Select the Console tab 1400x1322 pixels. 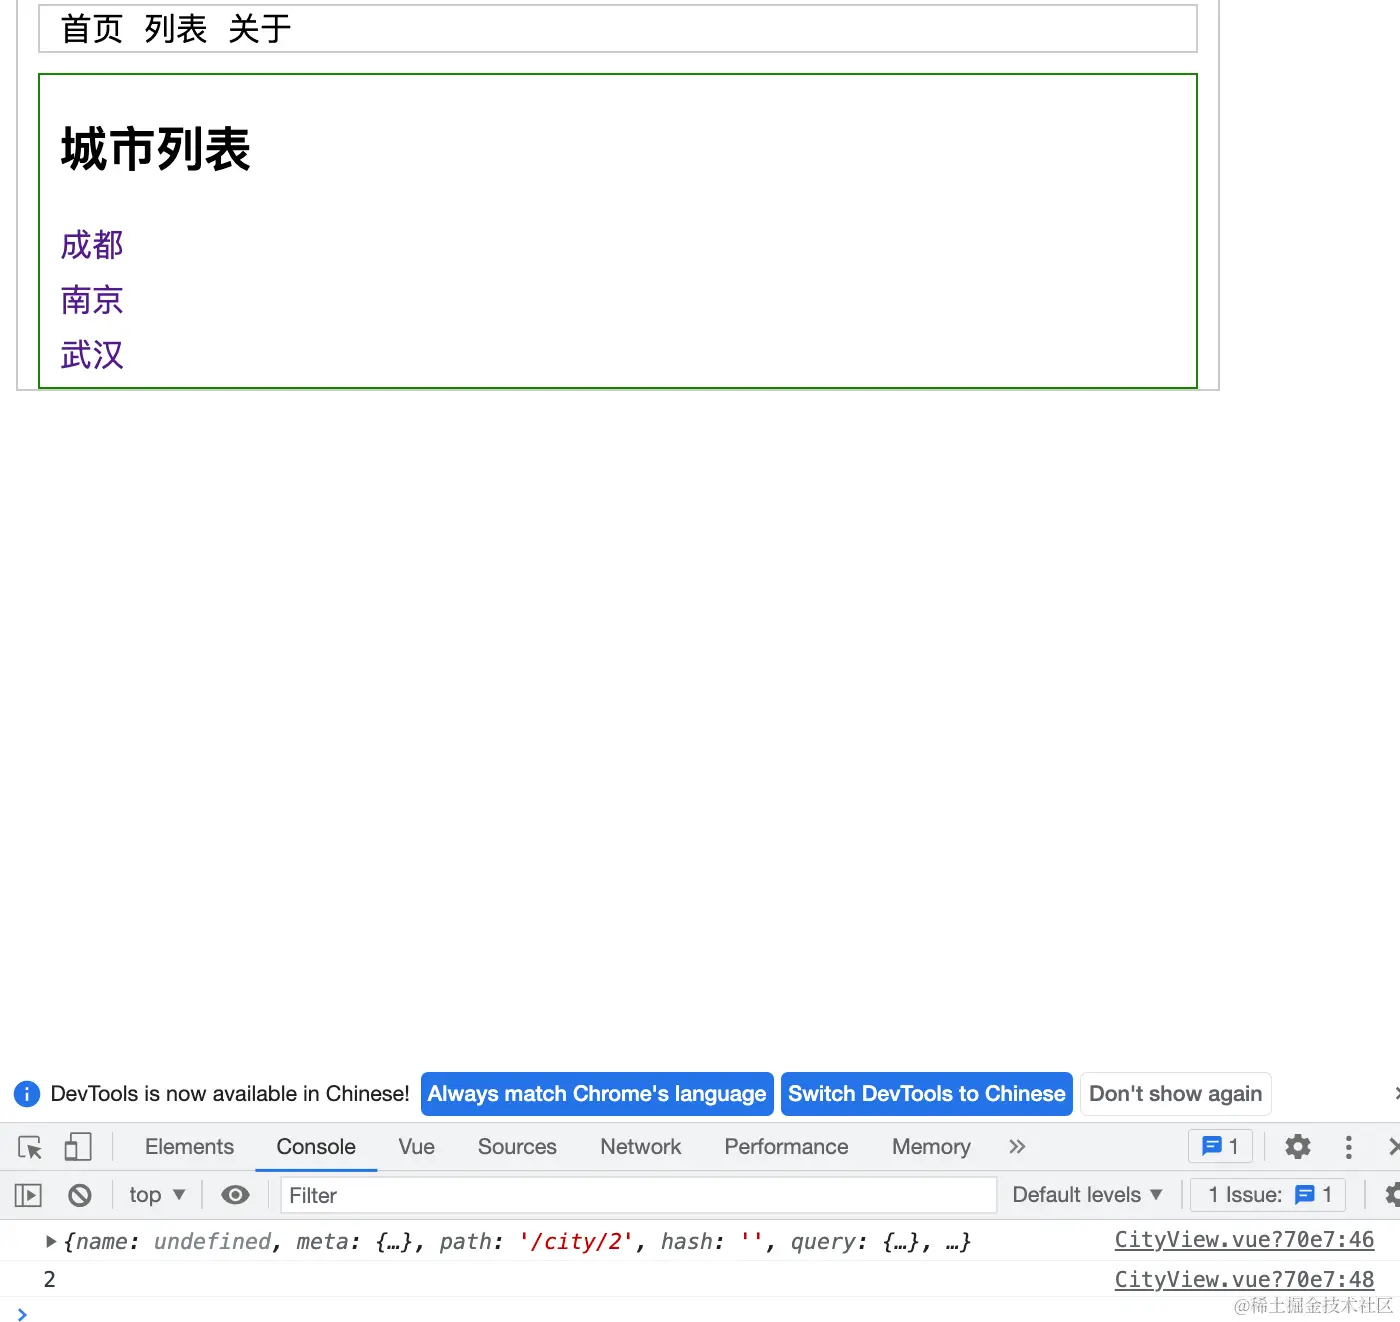[316, 1147]
